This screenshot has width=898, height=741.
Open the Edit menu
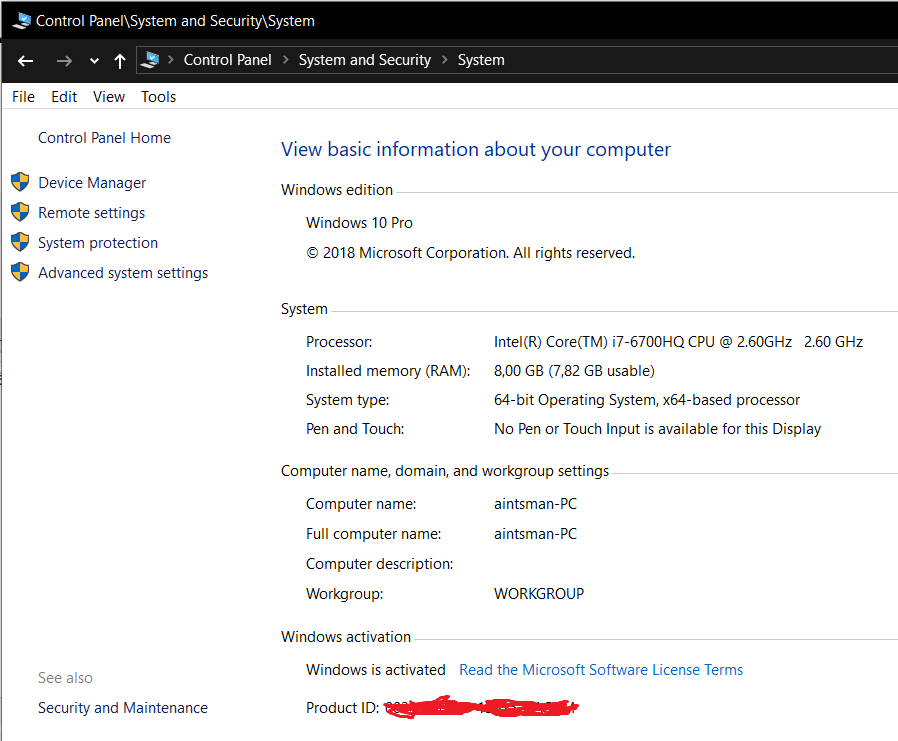coord(64,97)
